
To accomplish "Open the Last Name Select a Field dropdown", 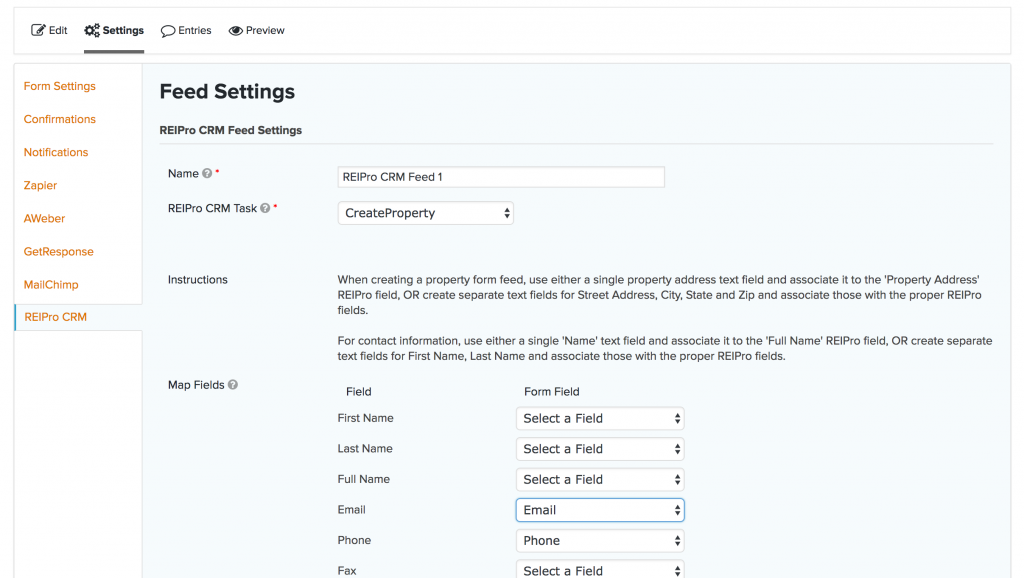I will tap(600, 449).
